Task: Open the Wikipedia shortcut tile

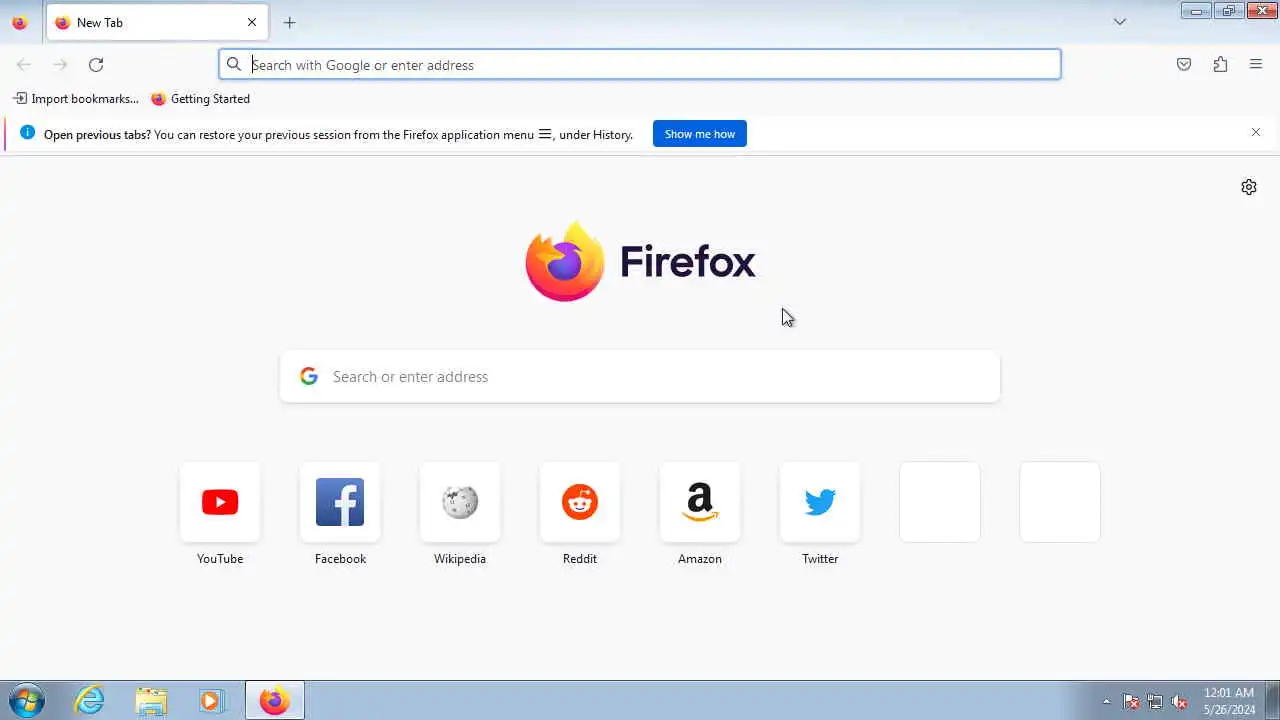Action: pos(460,502)
